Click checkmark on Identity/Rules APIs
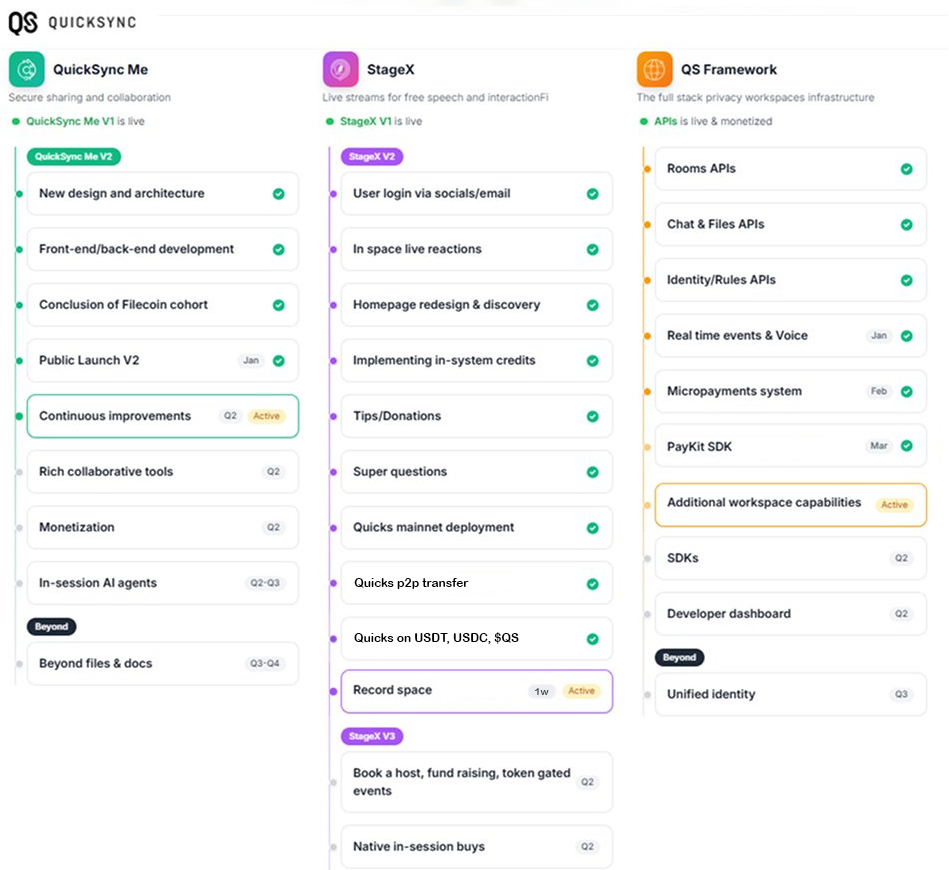 pos(907,280)
